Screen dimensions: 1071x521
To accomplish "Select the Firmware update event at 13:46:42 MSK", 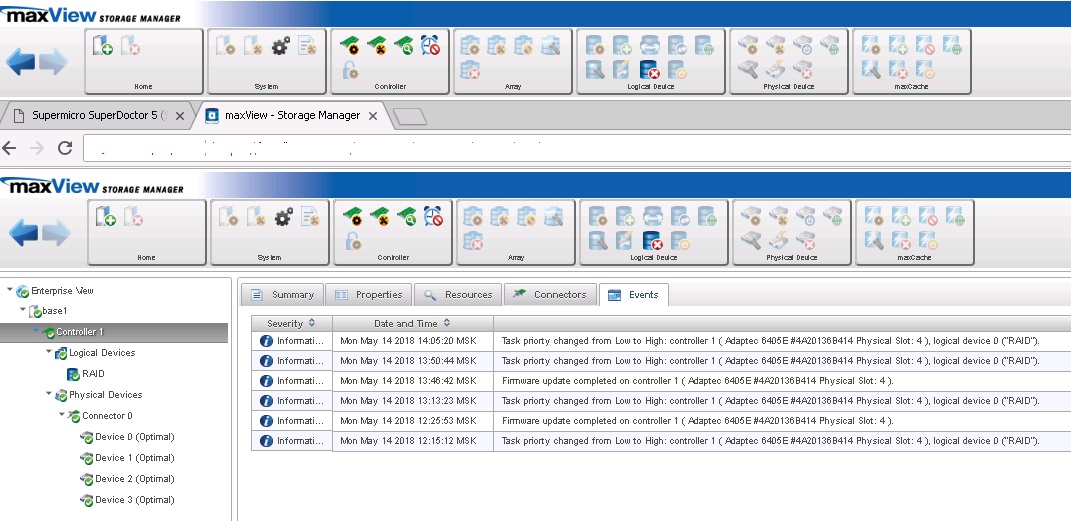I will tap(661, 381).
